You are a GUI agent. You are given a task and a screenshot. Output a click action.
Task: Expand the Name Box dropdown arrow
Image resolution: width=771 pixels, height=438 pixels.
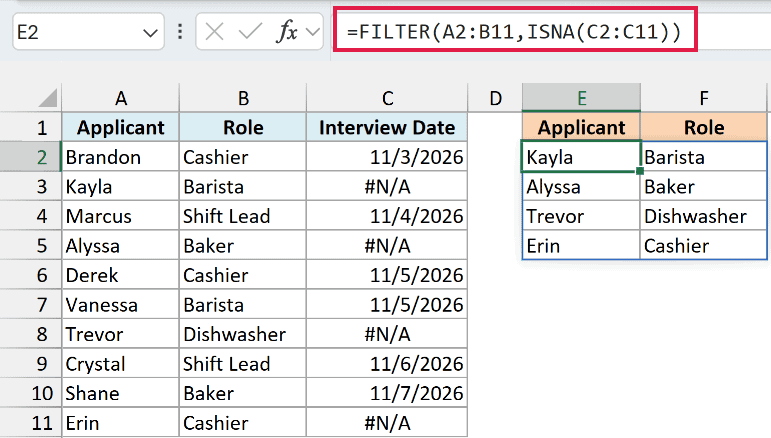click(x=150, y=33)
